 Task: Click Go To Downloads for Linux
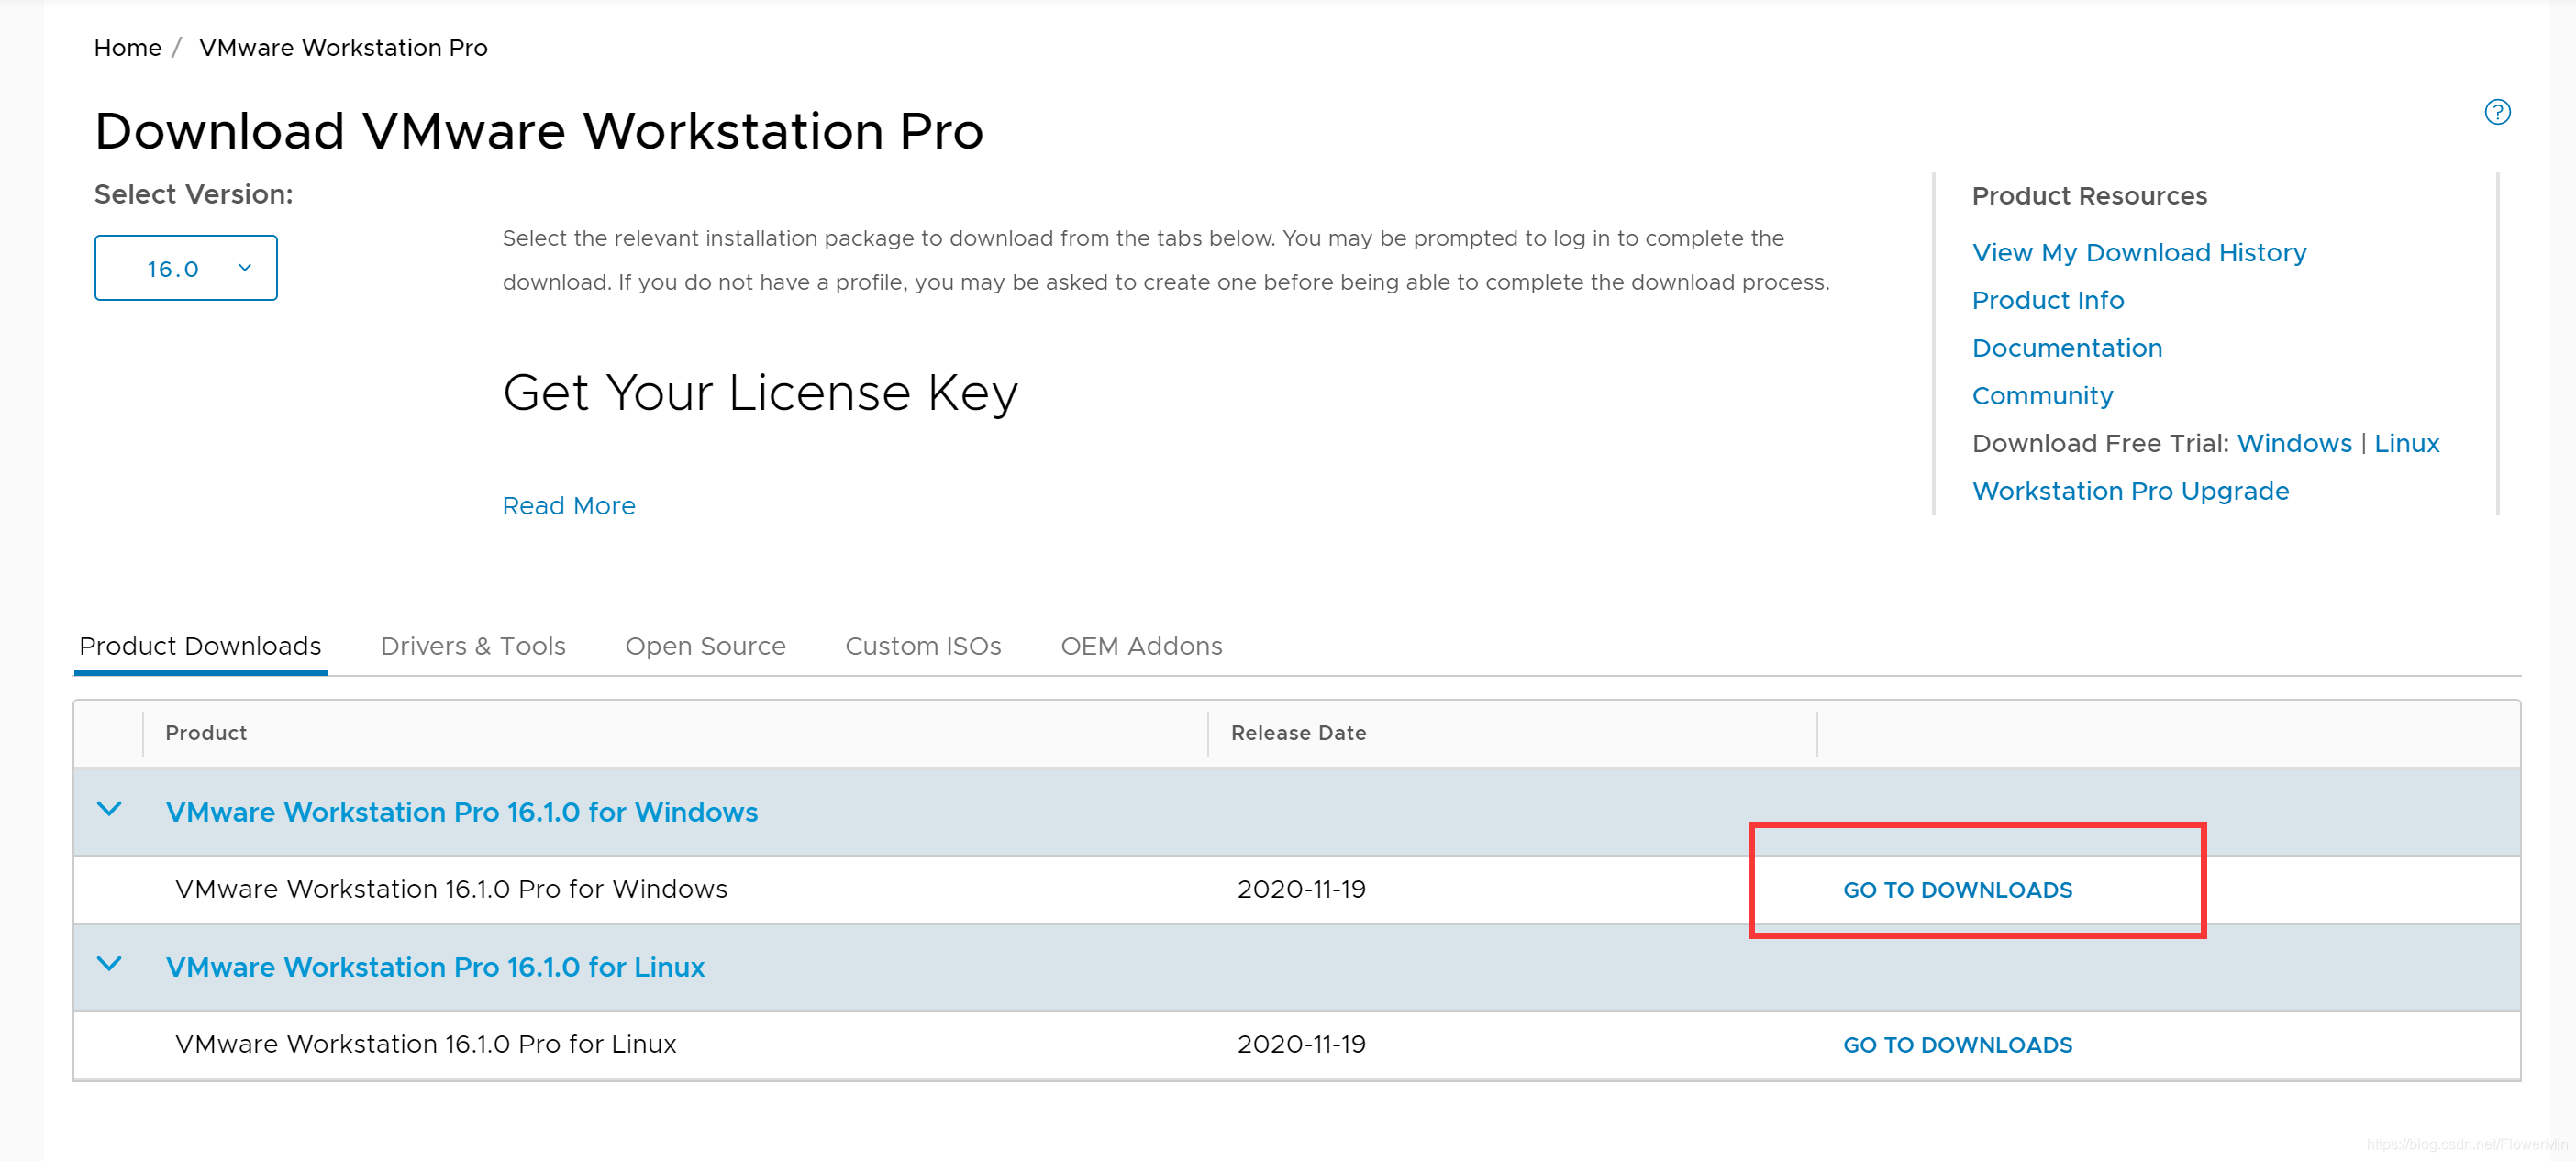point(1957,1045)
